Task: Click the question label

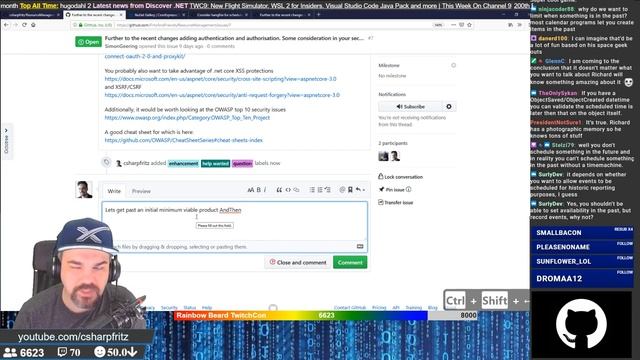Action: click(x=242, y=163)
